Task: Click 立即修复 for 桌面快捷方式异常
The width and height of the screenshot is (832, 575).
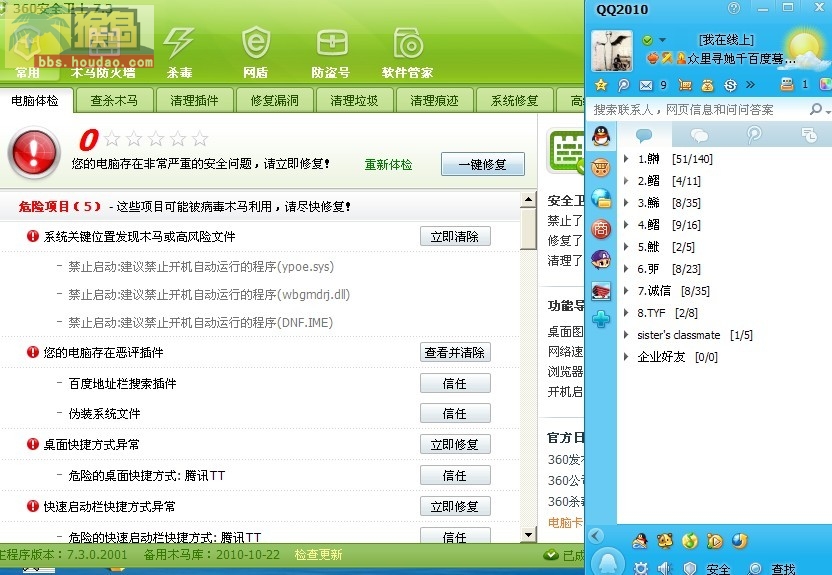Action: 455,444
